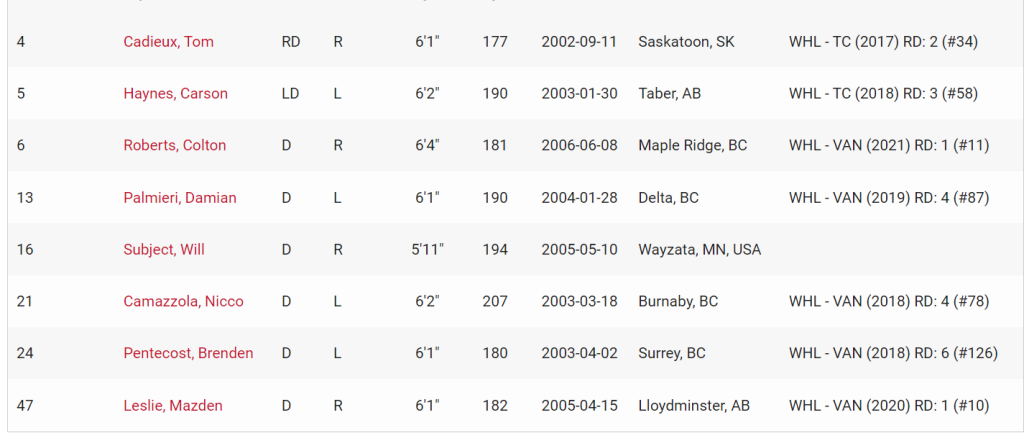Select the Saskatoon, SK hometown cell

pyautogui.click(x=686, y=42)
